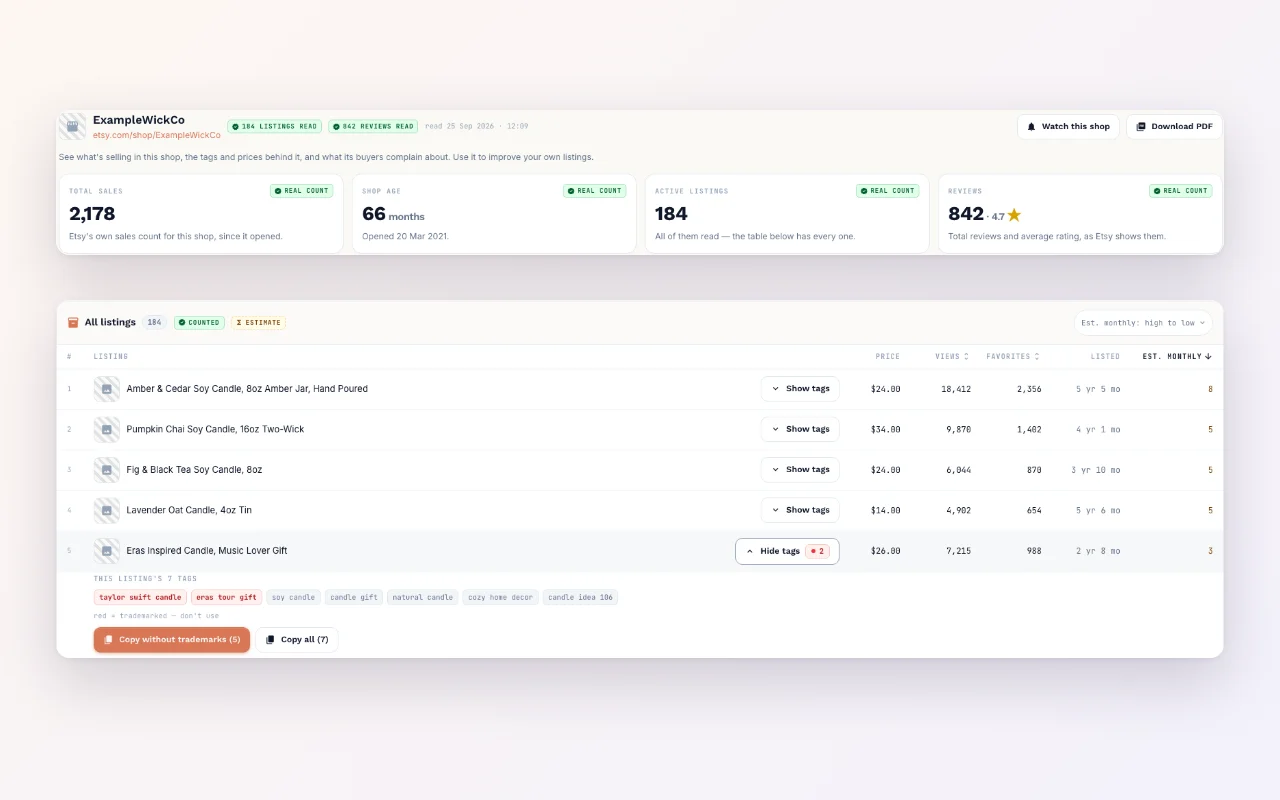The height and width of the screenshot is (800, 1280).
Task: Open the Pumpkin Chai Soy Candle thumbnail
Action: pos(107,429)
